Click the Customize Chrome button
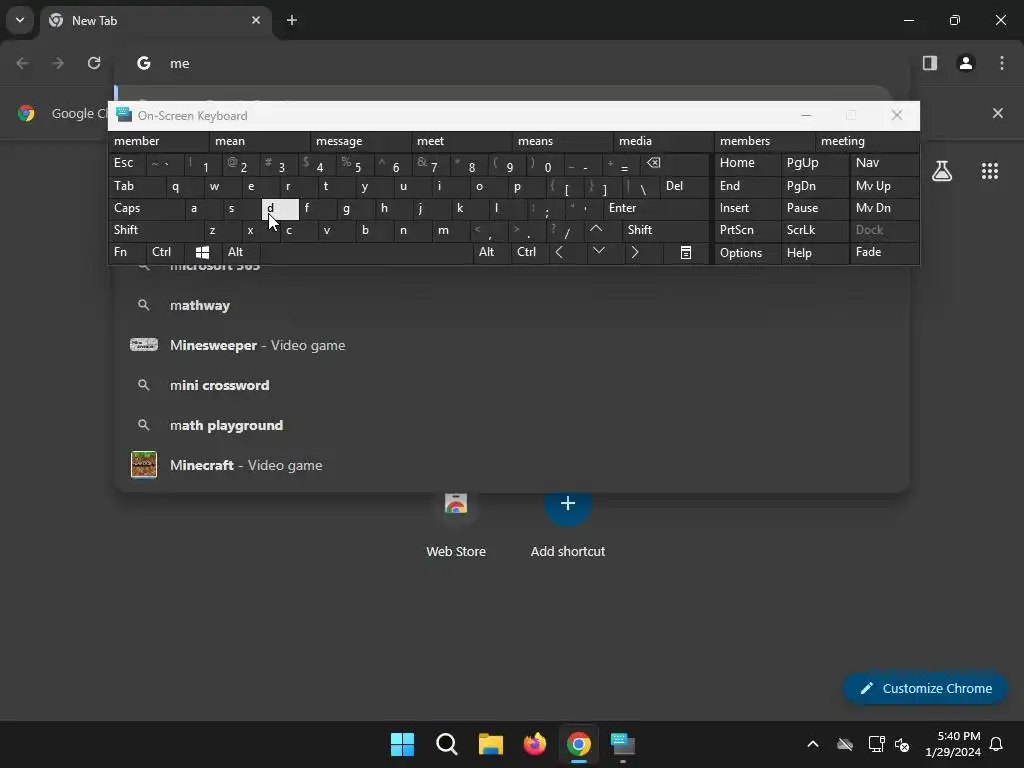Screen dimensions: 1024x768 [x=925, y=688]
